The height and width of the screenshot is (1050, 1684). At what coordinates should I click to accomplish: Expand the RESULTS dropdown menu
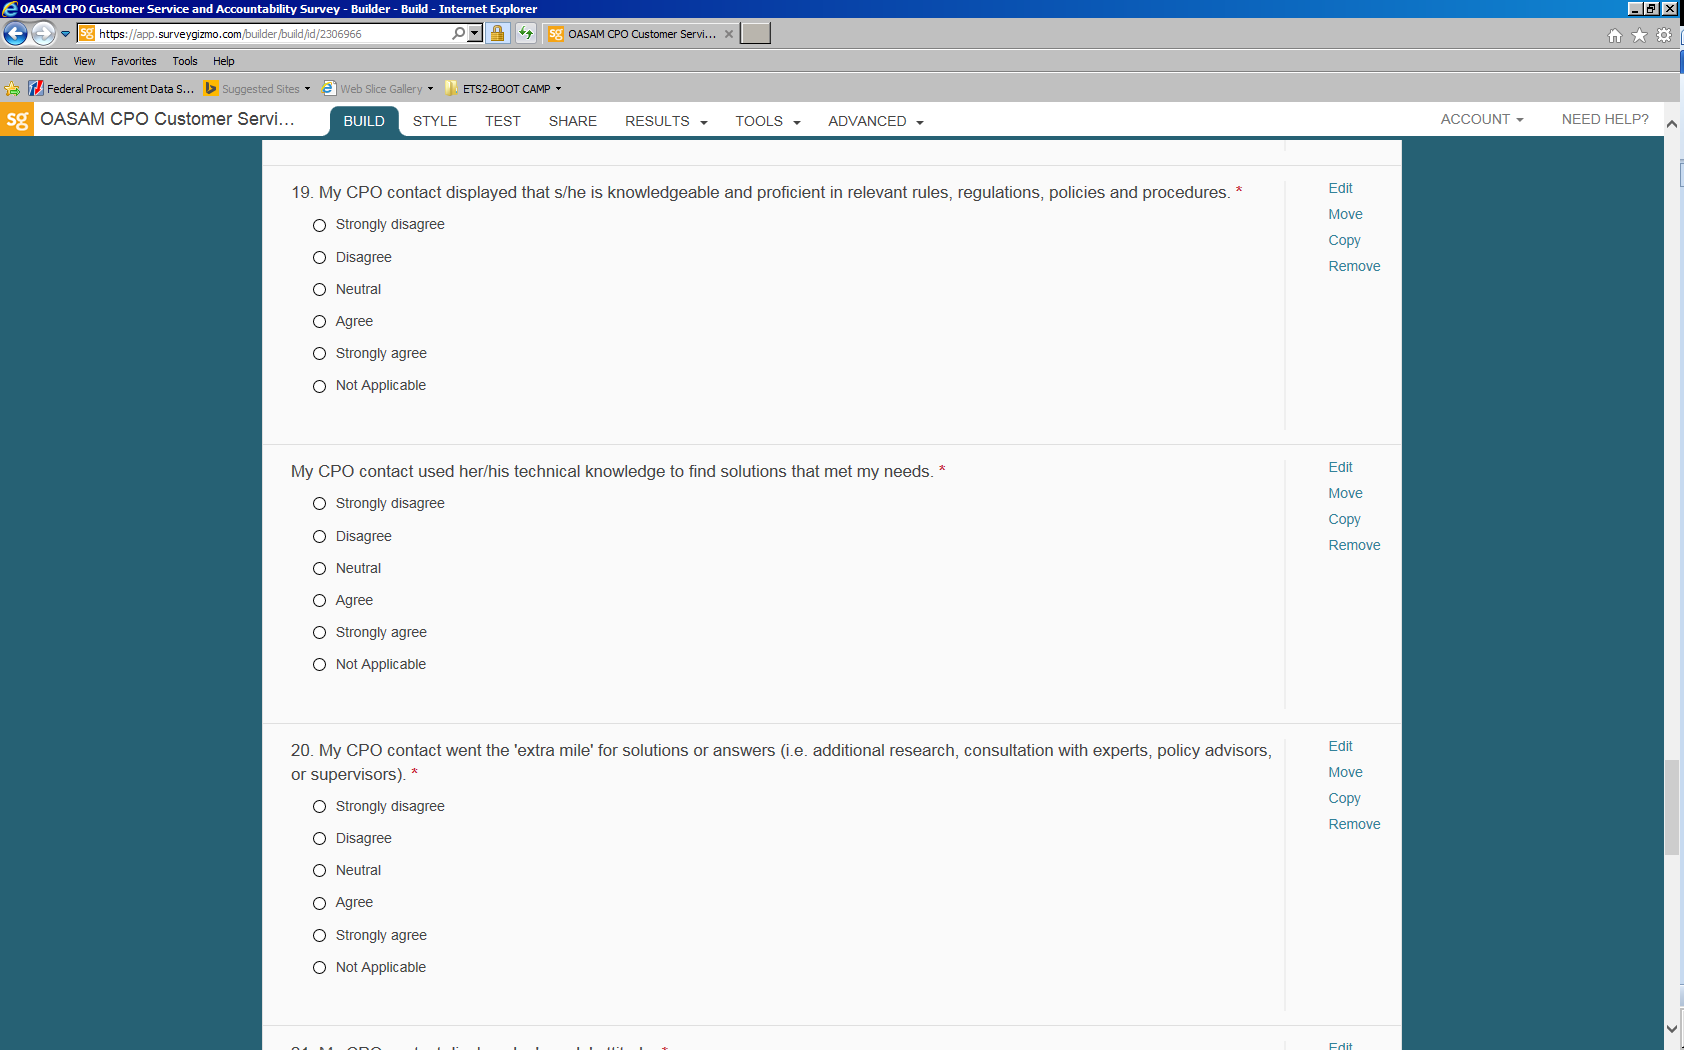coord(666,121)
